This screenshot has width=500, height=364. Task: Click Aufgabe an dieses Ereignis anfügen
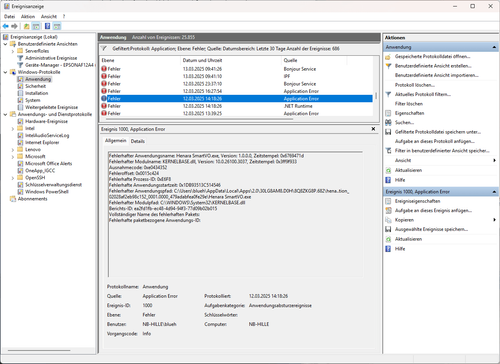(x=433, y=211)
